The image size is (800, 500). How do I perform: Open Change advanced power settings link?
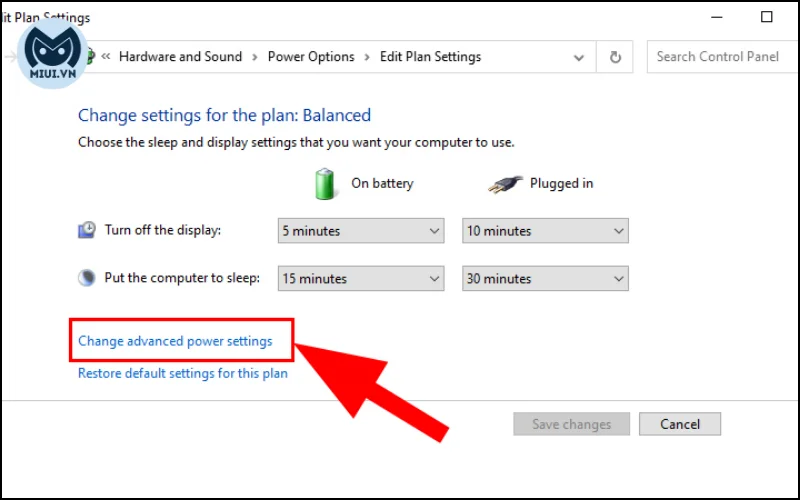tap(175, 341)
